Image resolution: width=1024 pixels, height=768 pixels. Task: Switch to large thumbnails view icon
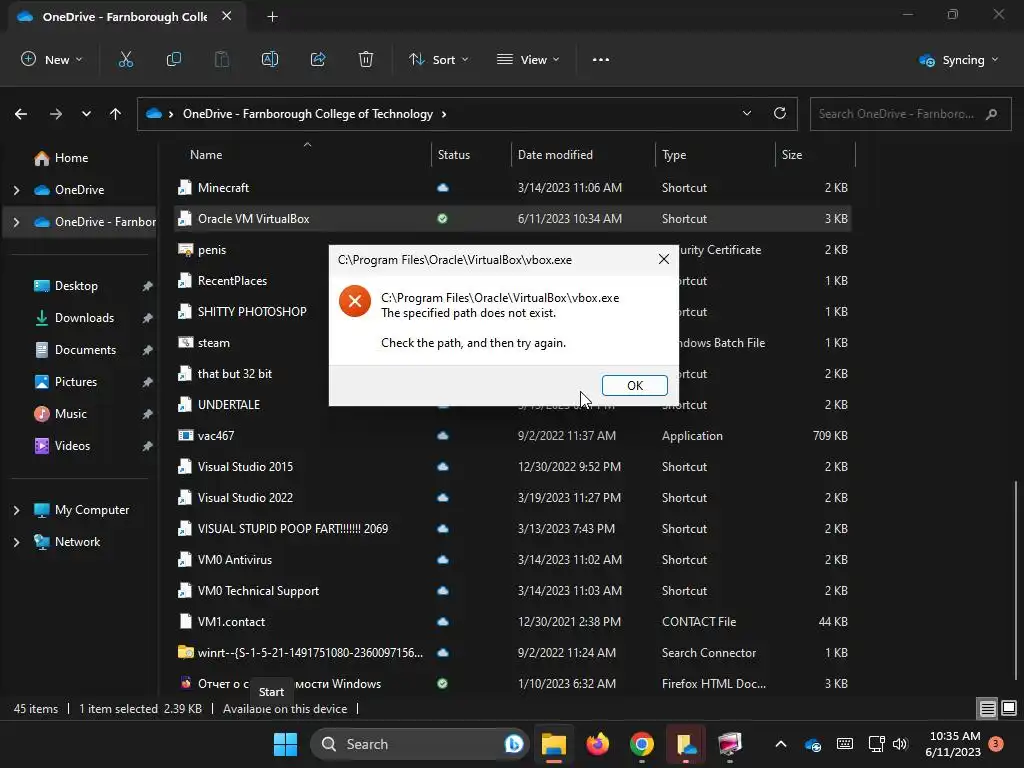pyautogui.click(x=1009, y=708)
